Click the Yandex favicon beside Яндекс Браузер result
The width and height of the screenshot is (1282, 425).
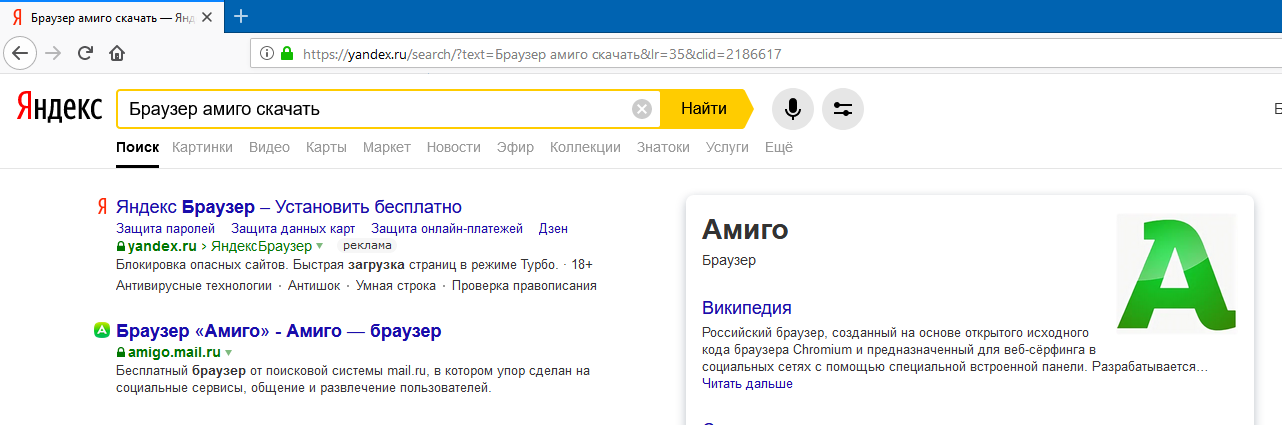101,207
